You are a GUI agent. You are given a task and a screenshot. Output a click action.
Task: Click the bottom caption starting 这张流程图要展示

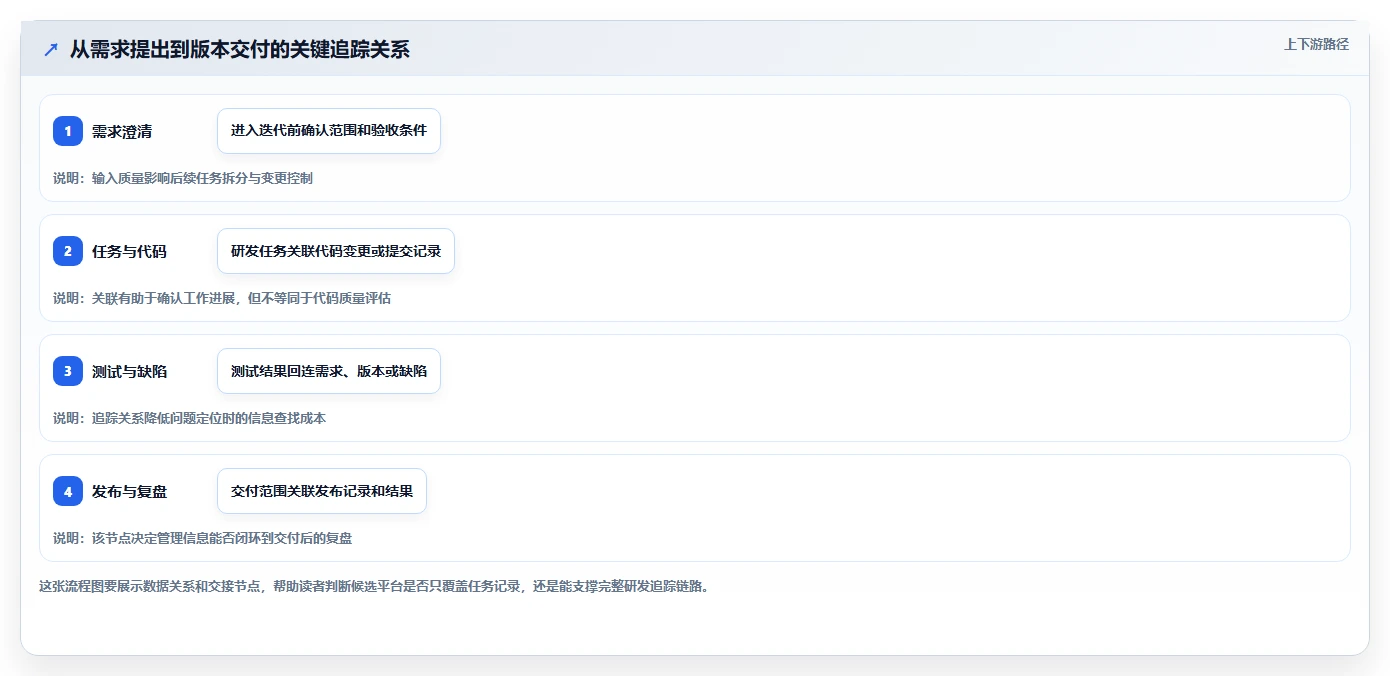tap(374, 586)
